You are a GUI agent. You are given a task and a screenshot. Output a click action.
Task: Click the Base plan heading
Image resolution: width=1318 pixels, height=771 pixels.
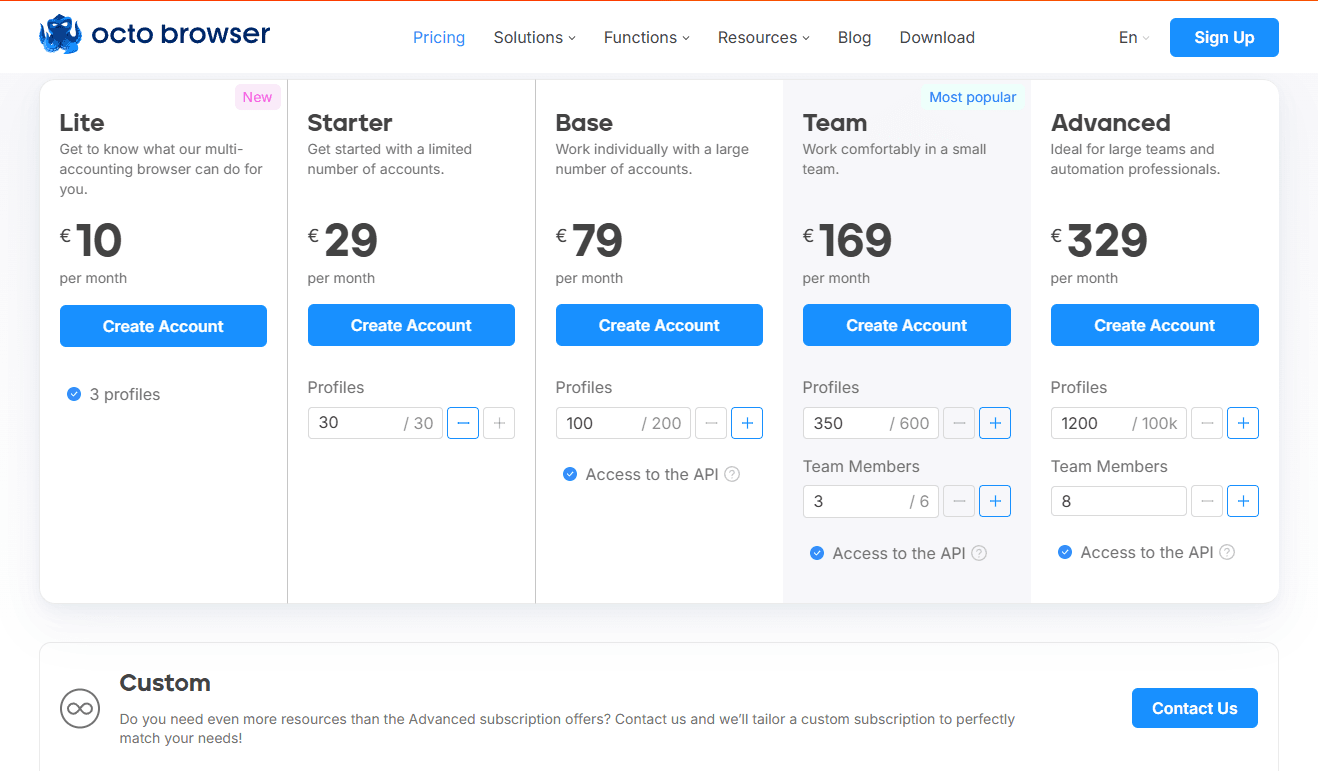click(584, 123)
